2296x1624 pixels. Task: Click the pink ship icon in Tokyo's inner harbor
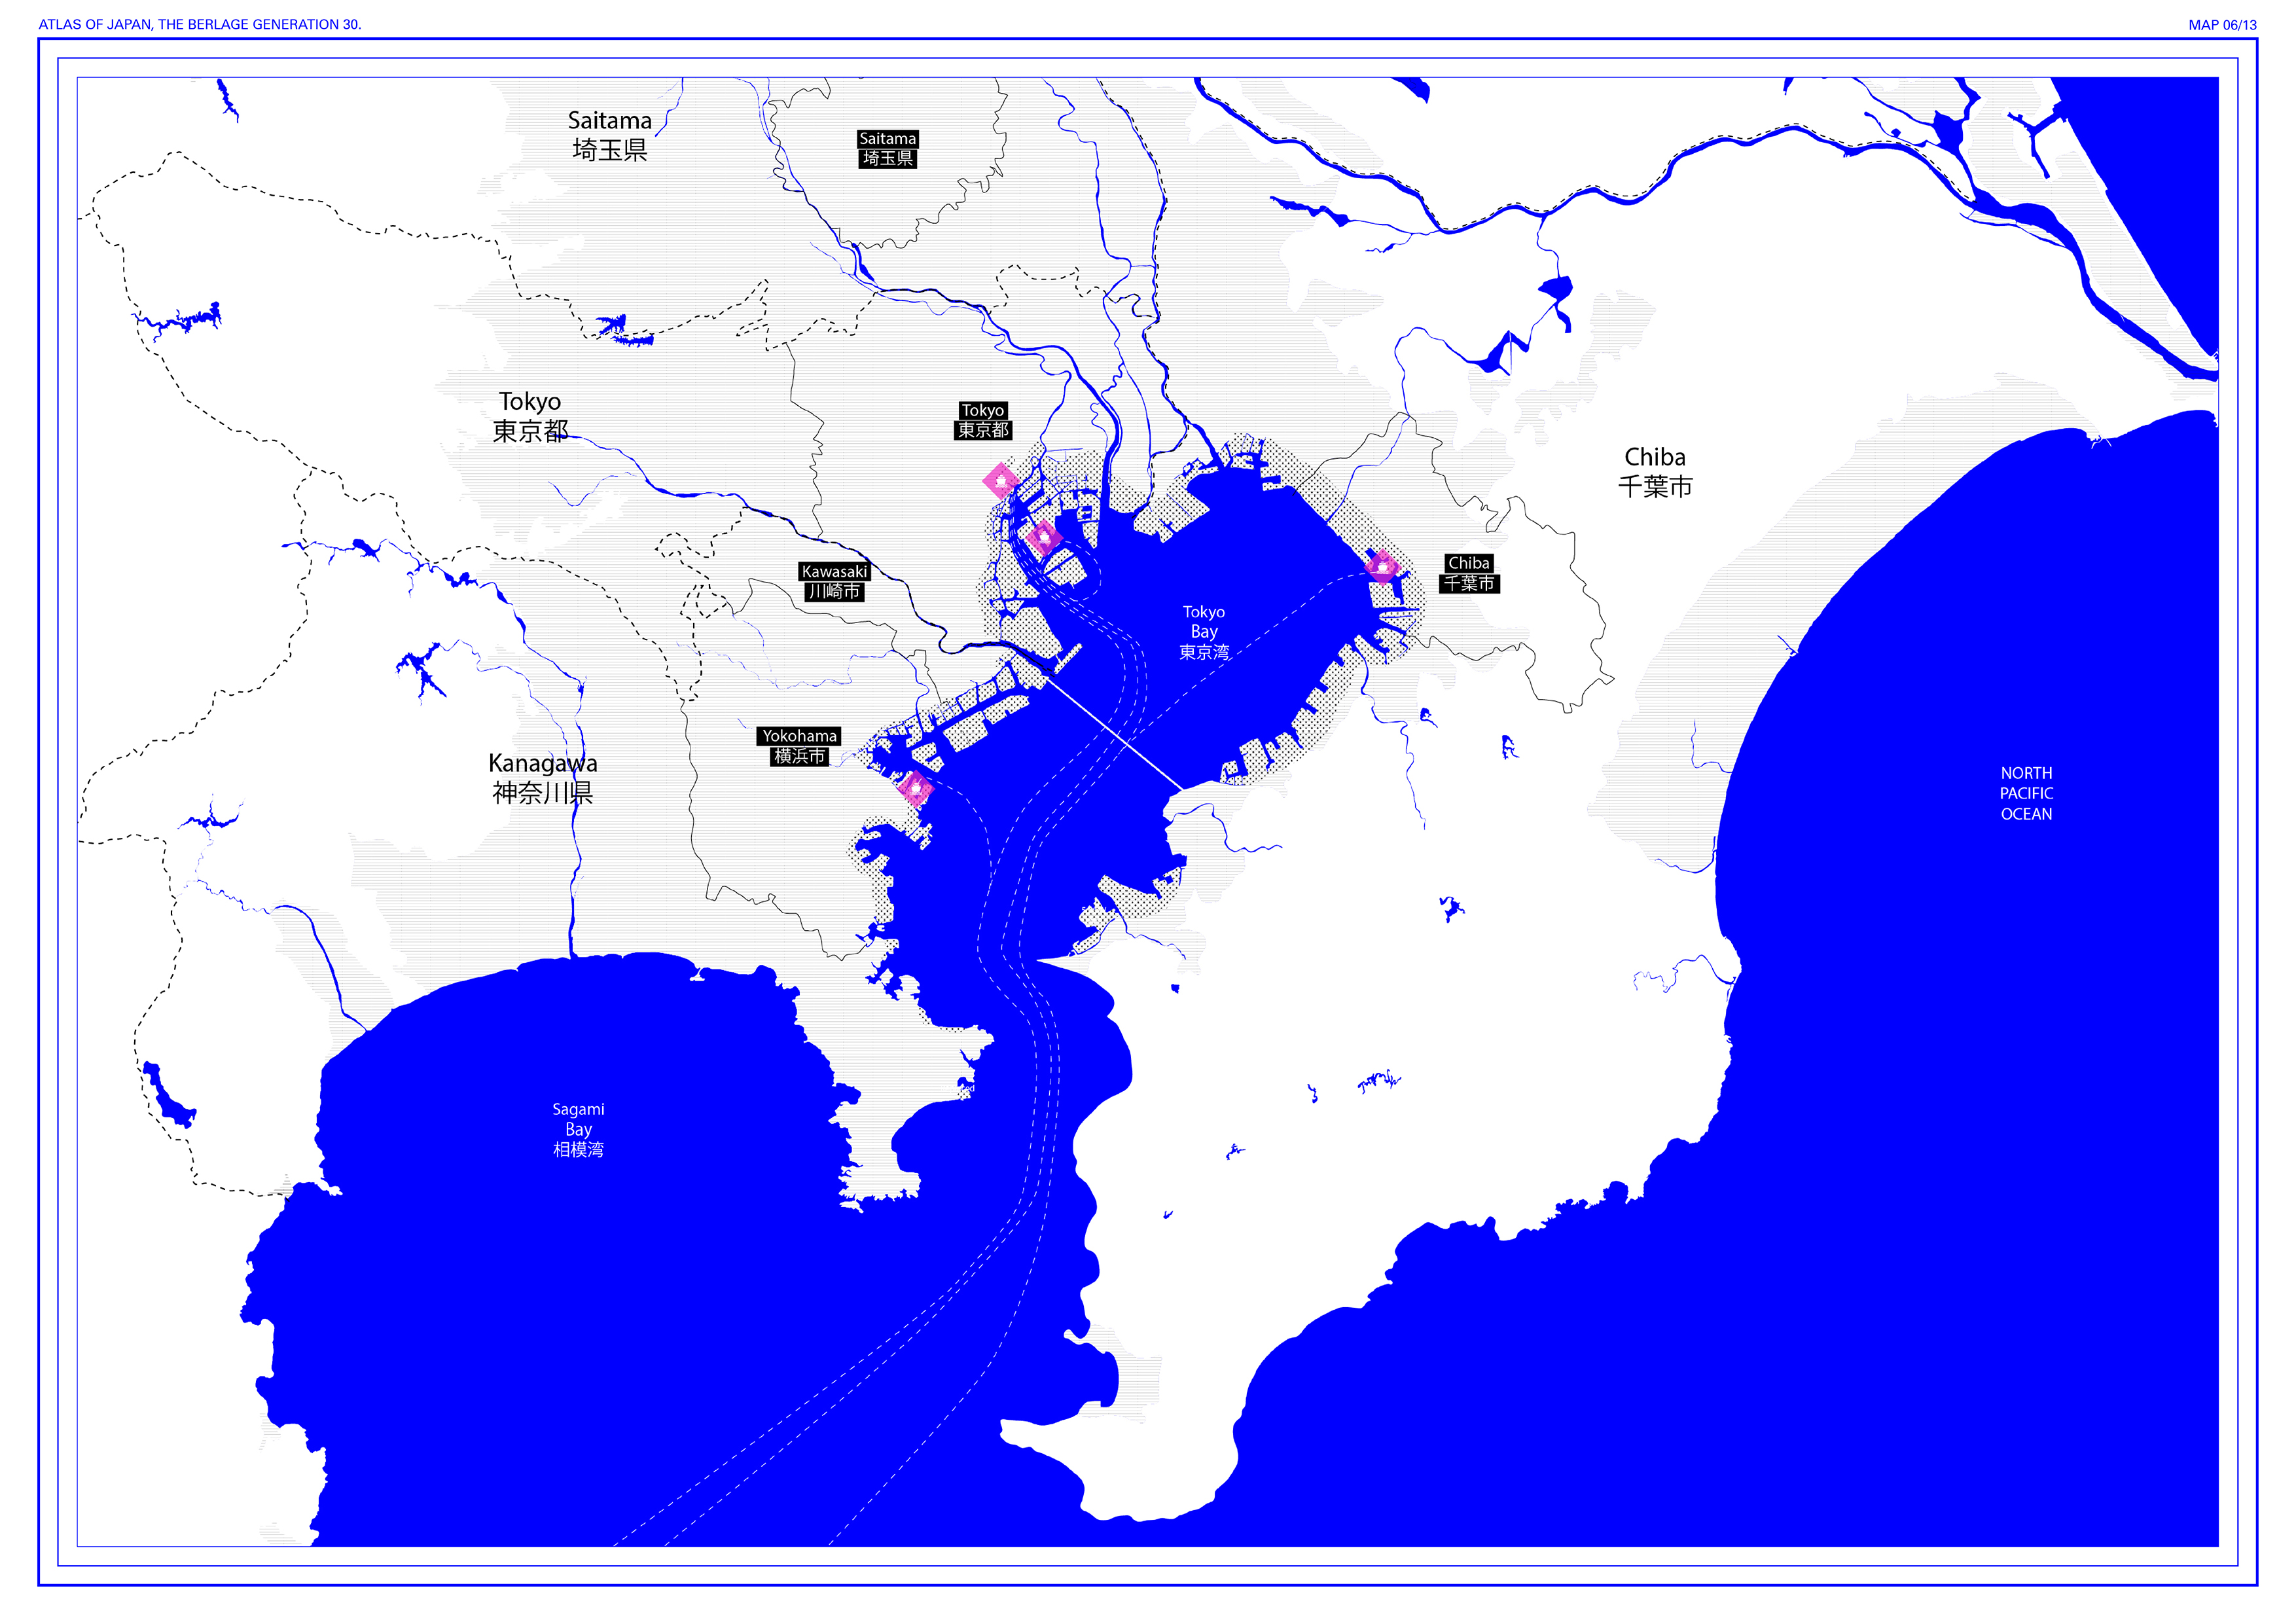pyautogui.click(x=1043, y=537)
